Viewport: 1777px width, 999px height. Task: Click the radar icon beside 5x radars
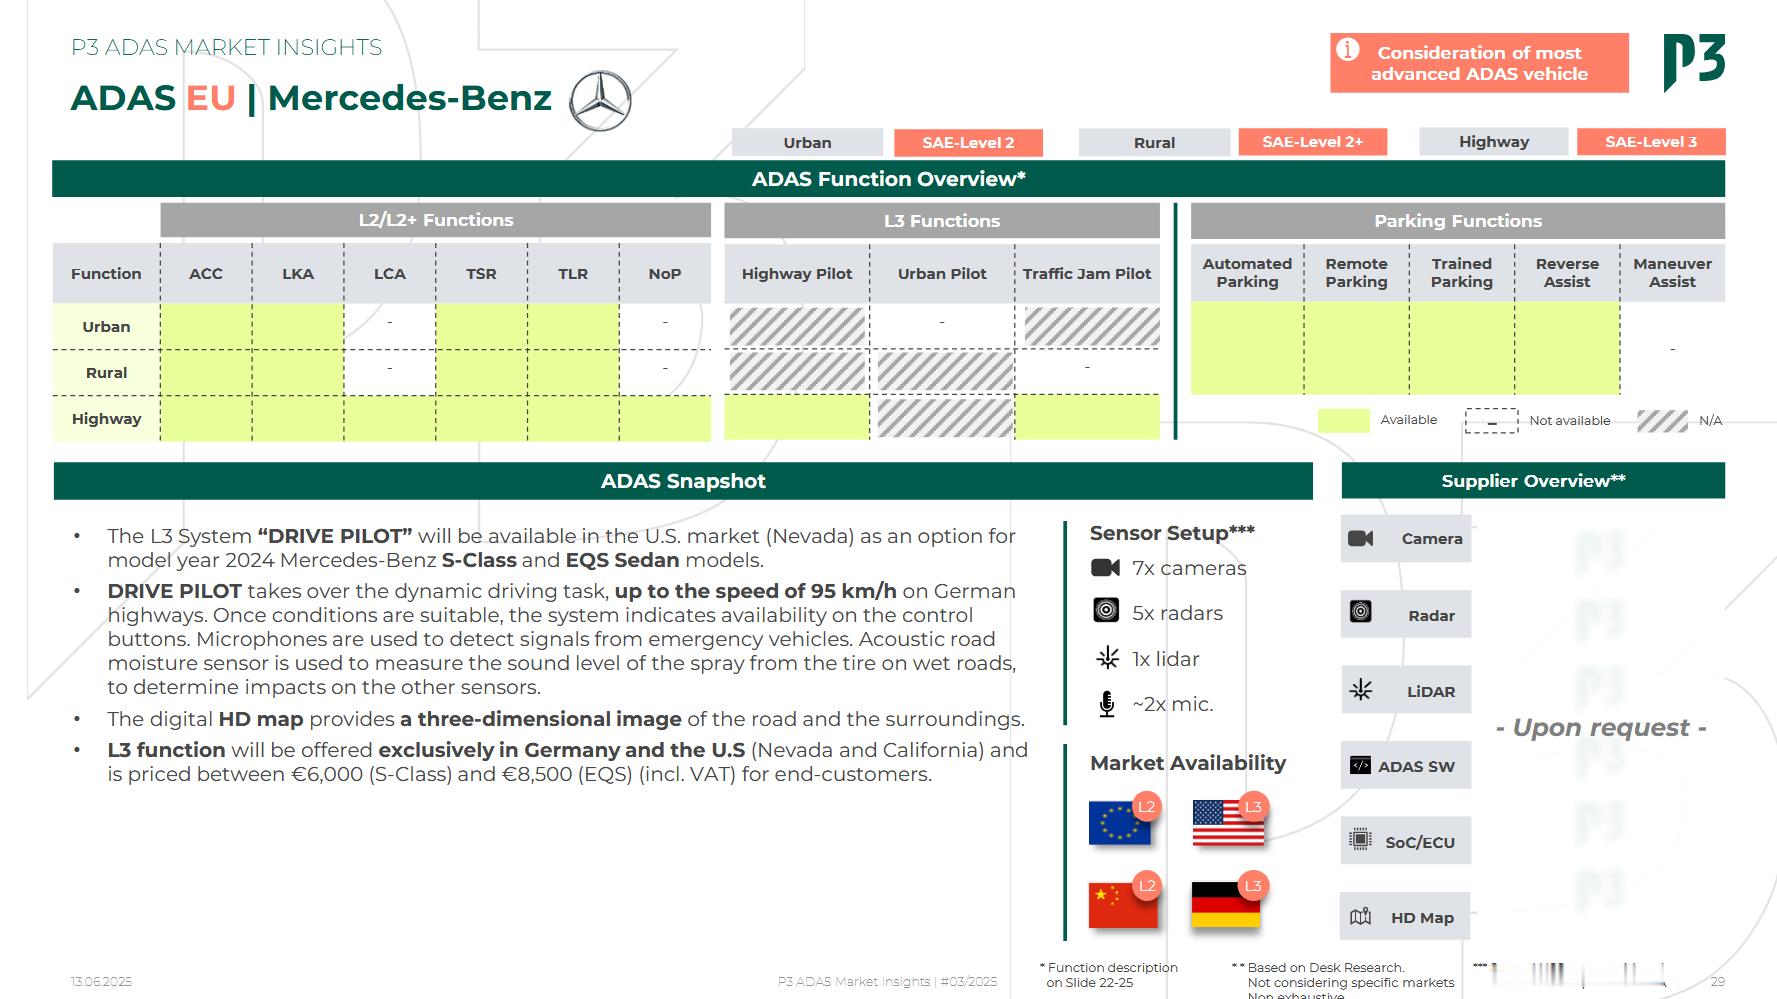point(1106,610)
